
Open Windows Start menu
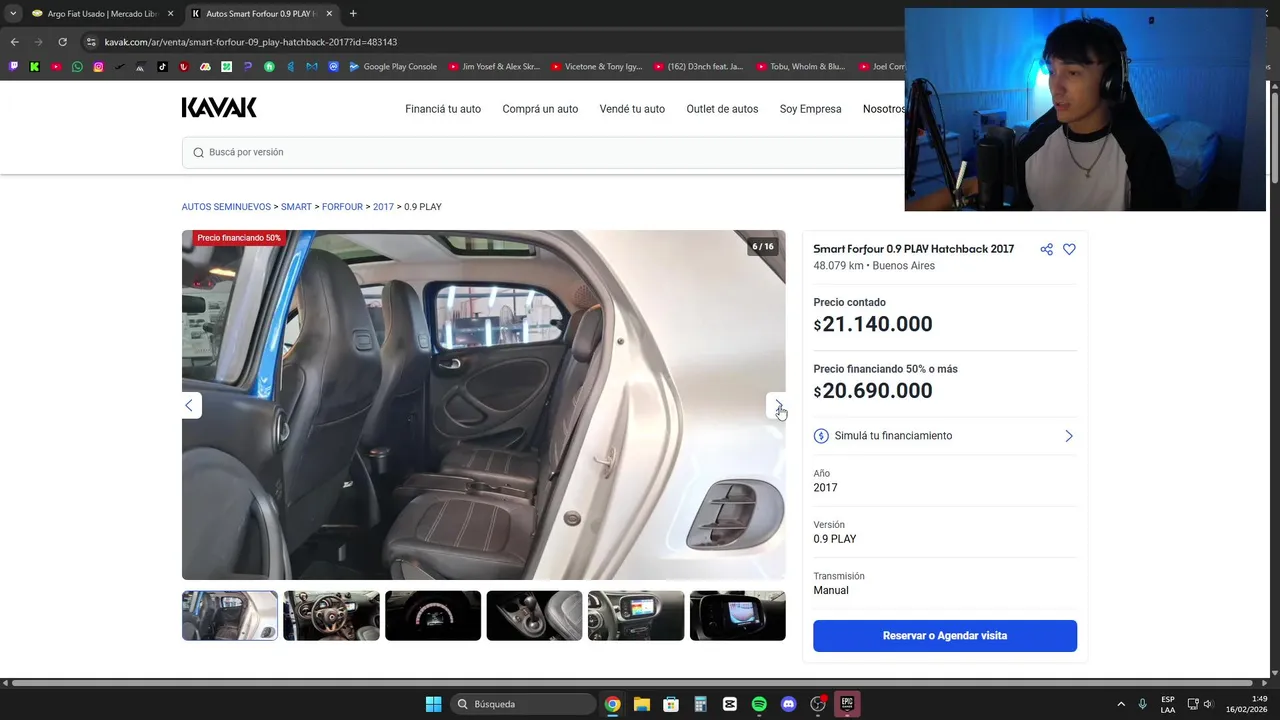[433, 704]
